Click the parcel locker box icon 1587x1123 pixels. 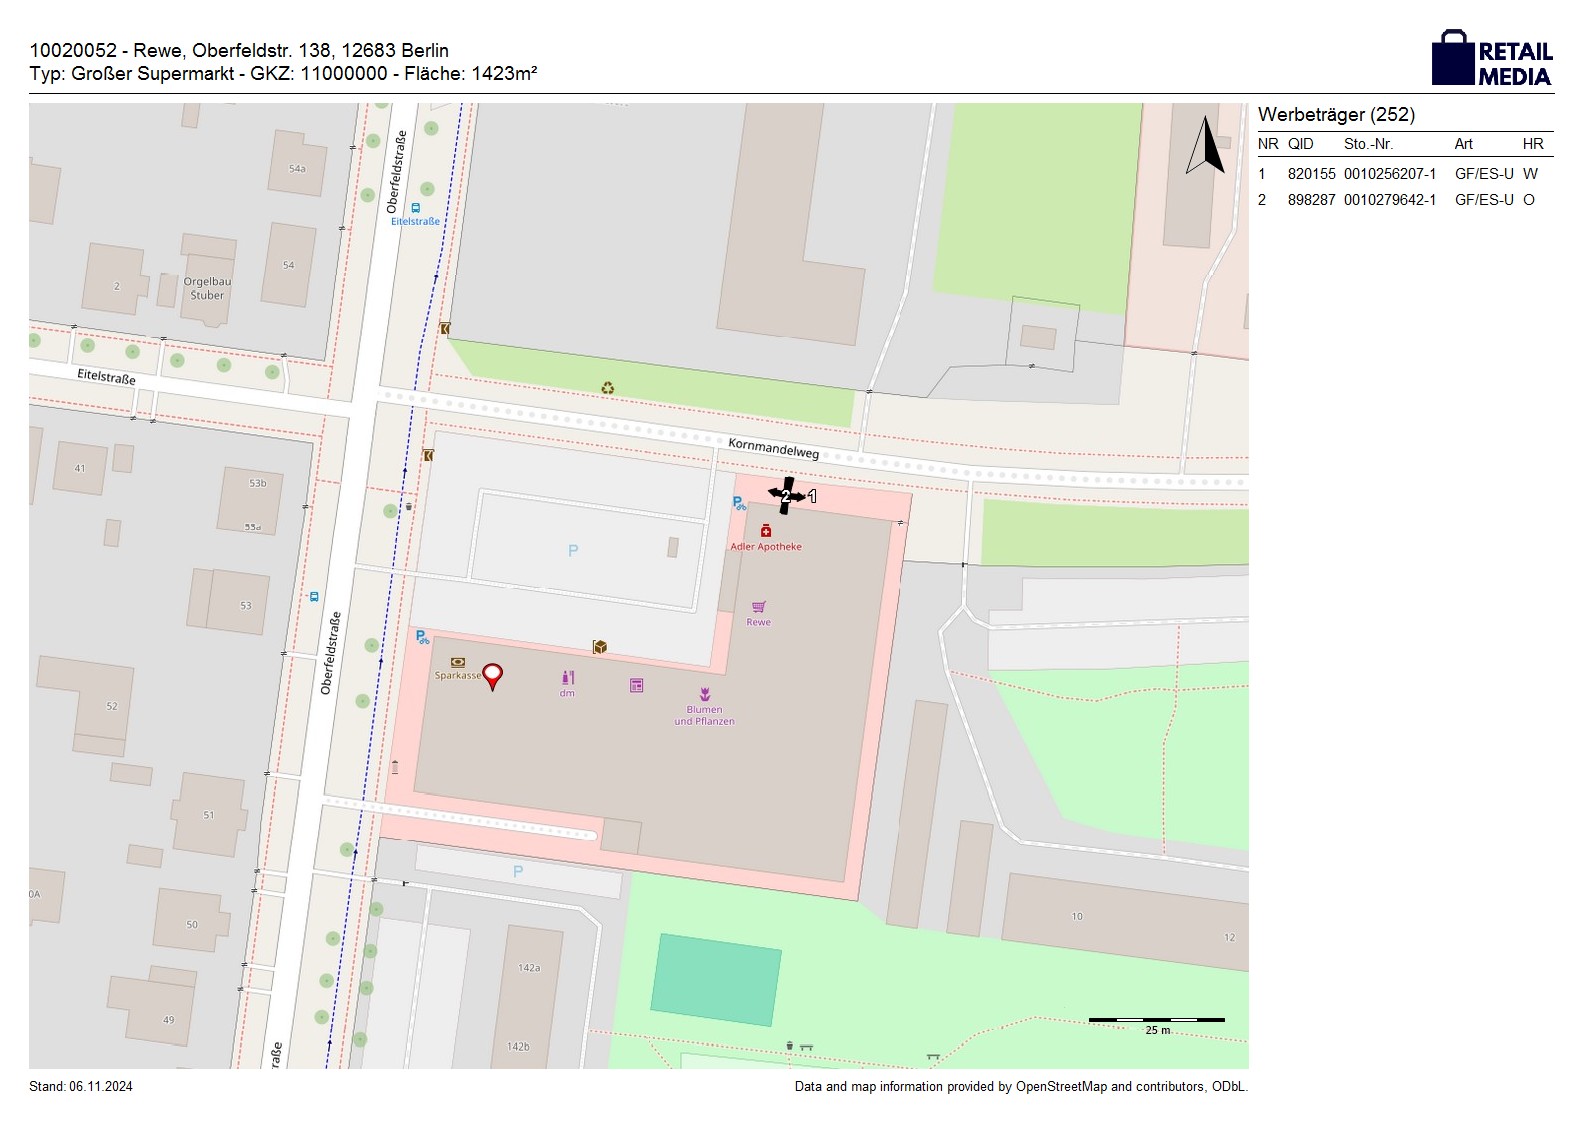point(600,647)
